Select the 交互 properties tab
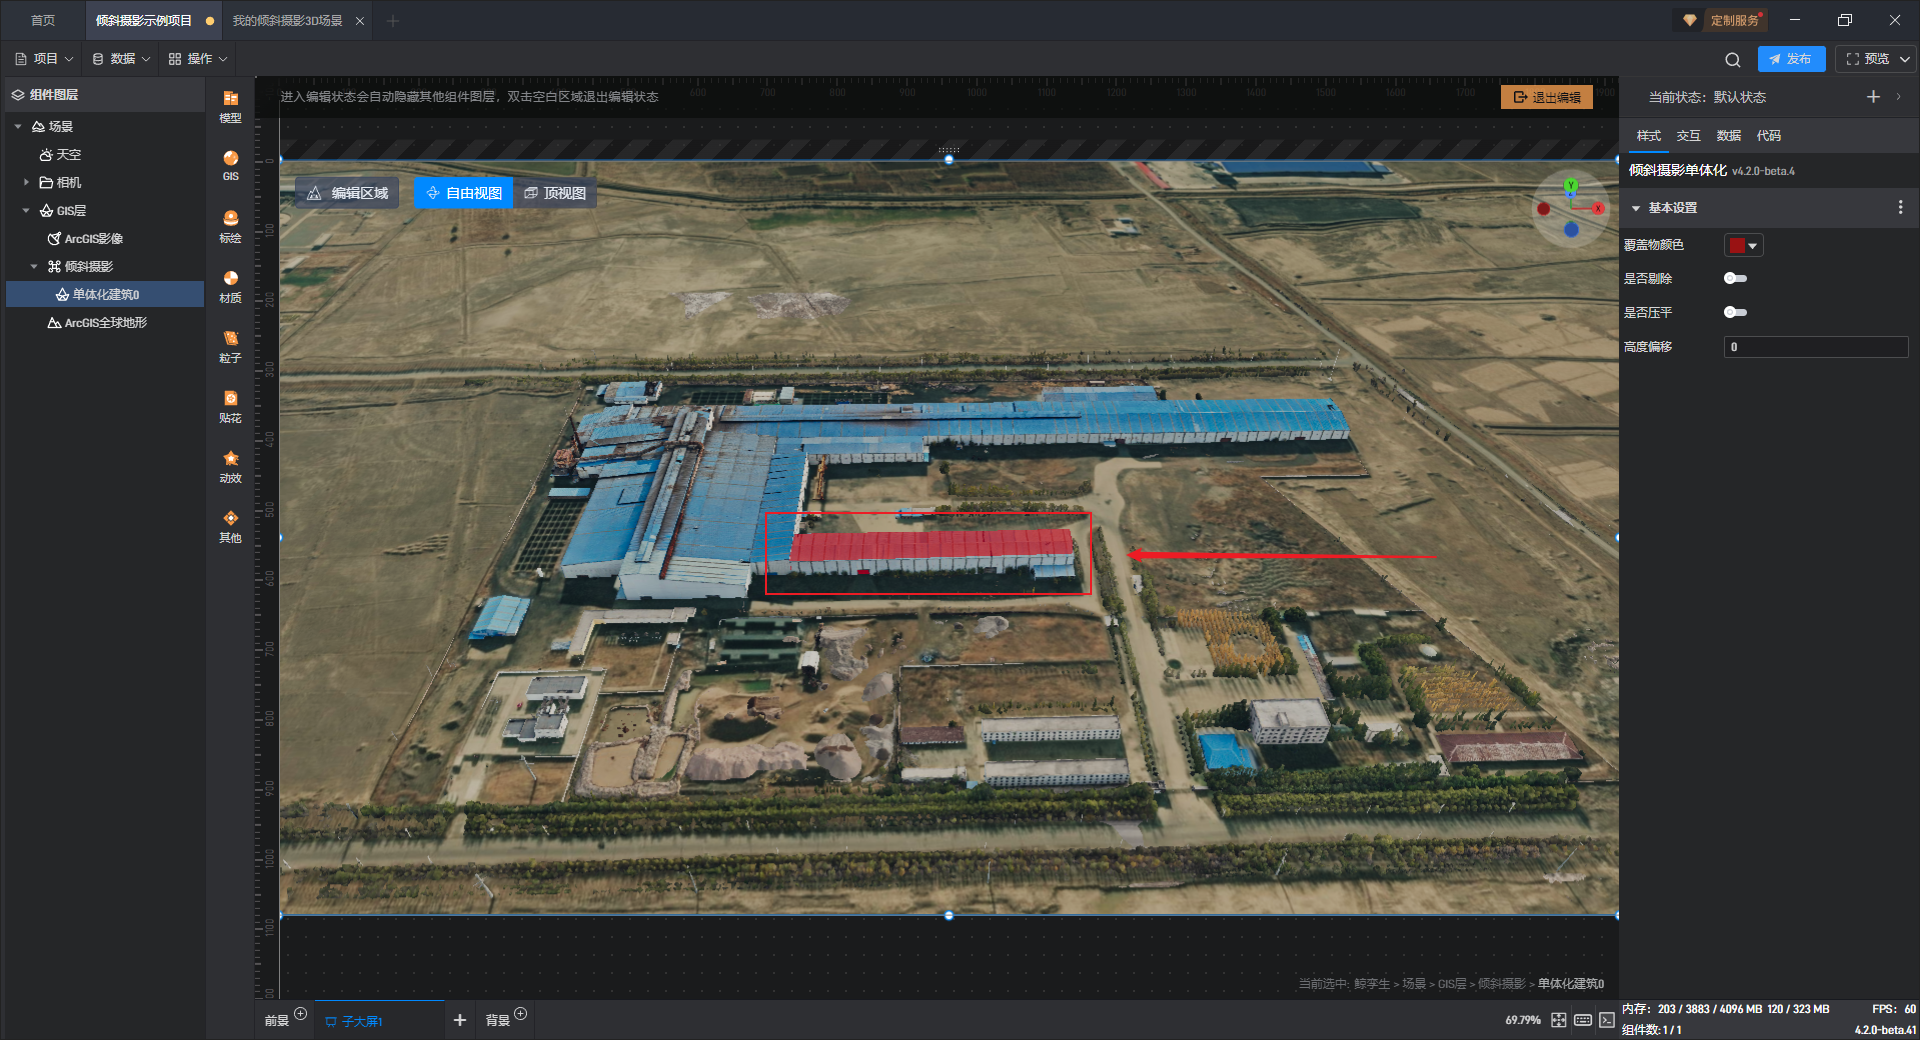The height and width of the screenshot is (1040, 1920). [x=1688, y=135]
